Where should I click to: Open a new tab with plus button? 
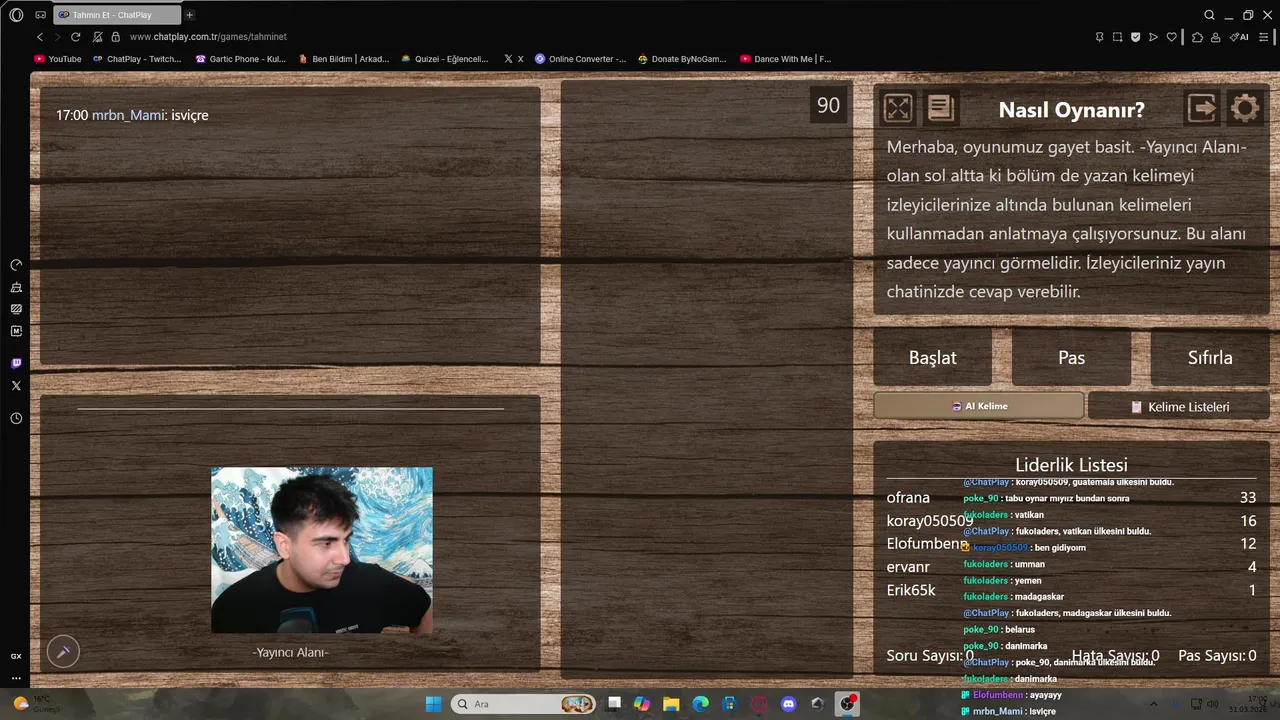189,15
